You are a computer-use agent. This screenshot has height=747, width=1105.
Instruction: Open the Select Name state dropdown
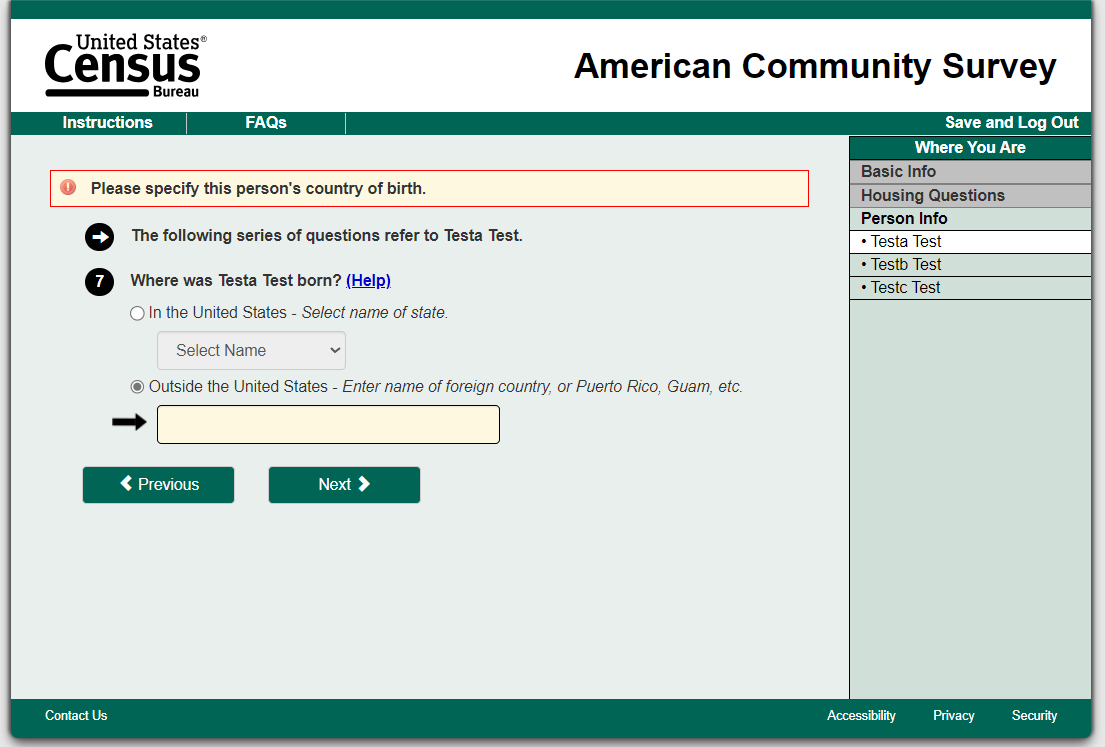251,351
